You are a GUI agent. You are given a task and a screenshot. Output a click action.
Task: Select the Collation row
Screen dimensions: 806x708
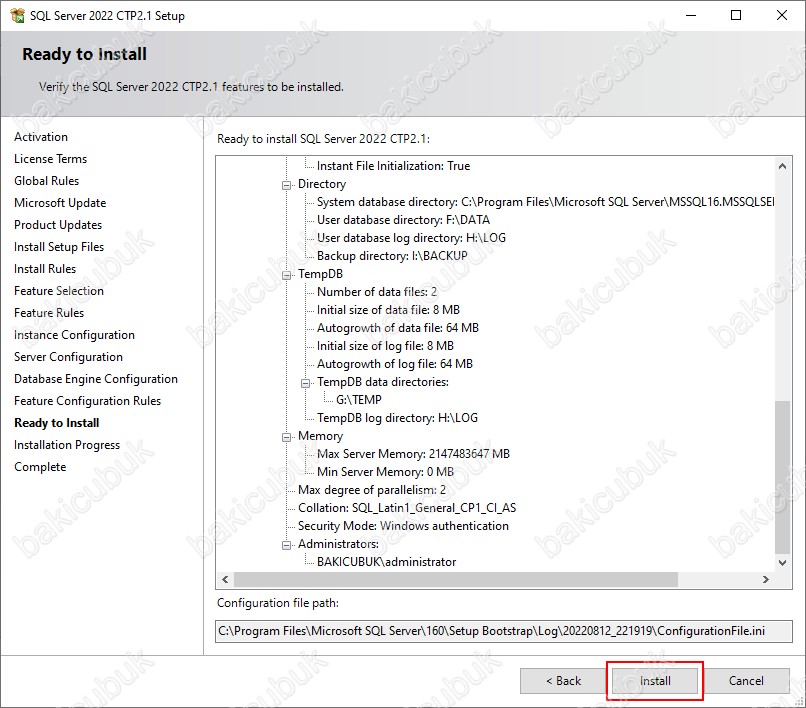tap(407, 508)
